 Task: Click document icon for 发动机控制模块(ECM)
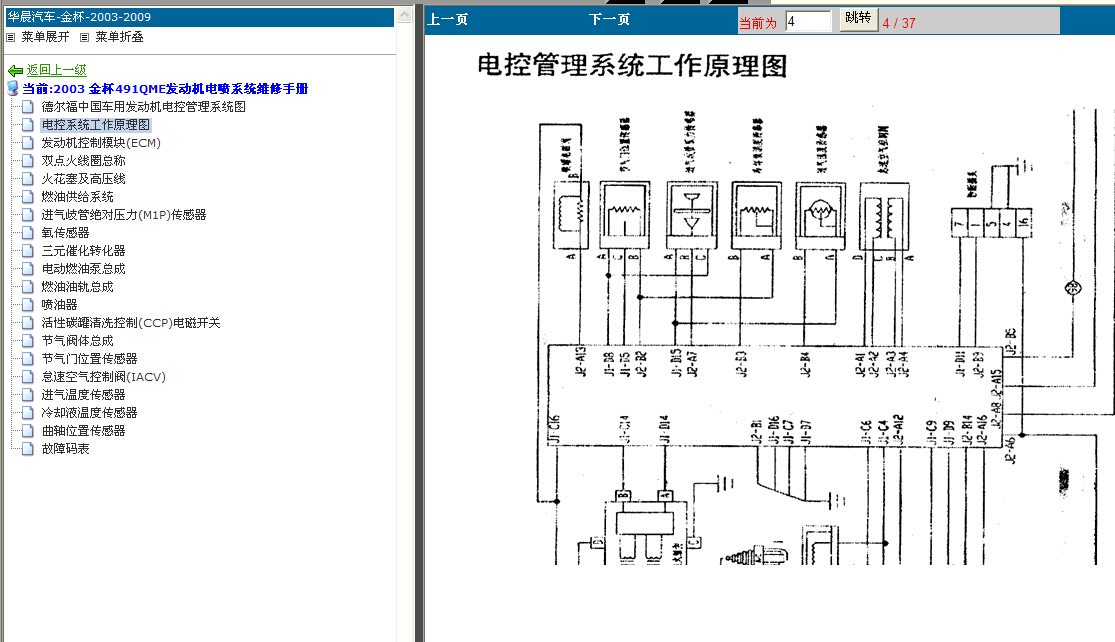(x=28, y=143)
